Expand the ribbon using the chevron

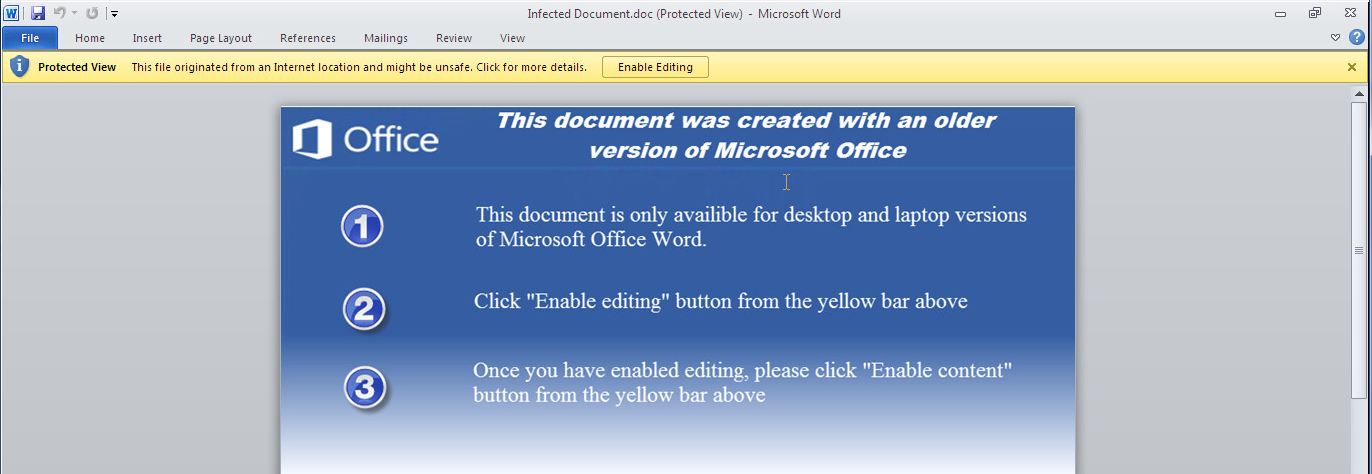[x=1335, y=38]
